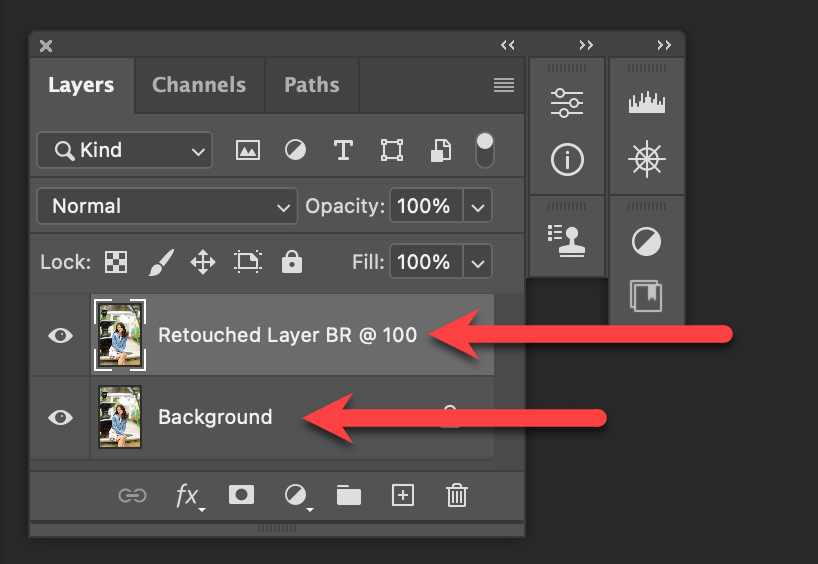This screenshot has width=818, height=564.
Task: Switch to the Paths tab
Action: click(311, 85)
